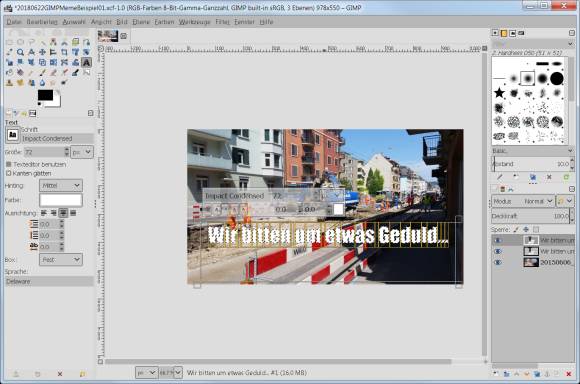This screenshot has width=580, height=384.
Task: Select the Move tool in the toolbox
Action: (x=42, y=52)
